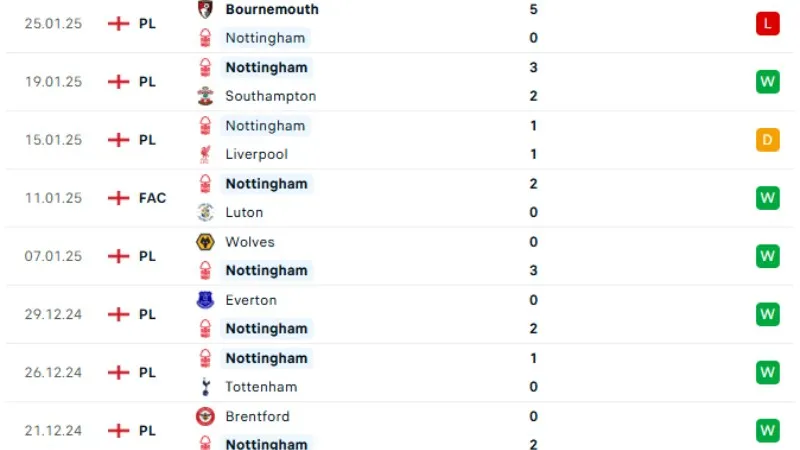Click the Wolves club crest icon
800x450 pixels.
pyautogui.click(x=206, y=242)
